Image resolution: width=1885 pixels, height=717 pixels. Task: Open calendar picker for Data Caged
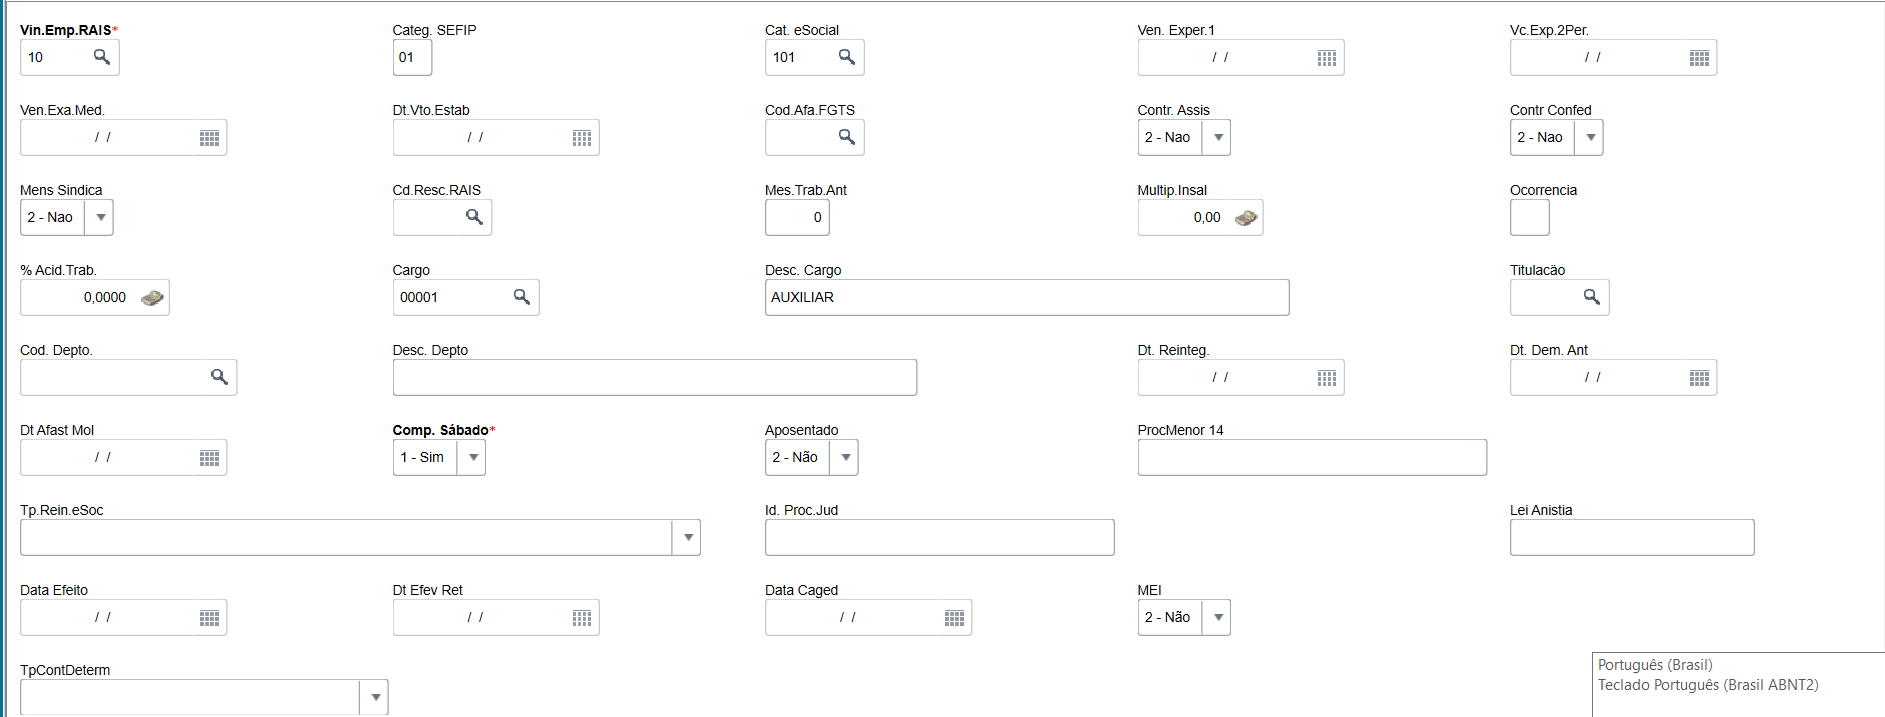click(x=955, y=618)
